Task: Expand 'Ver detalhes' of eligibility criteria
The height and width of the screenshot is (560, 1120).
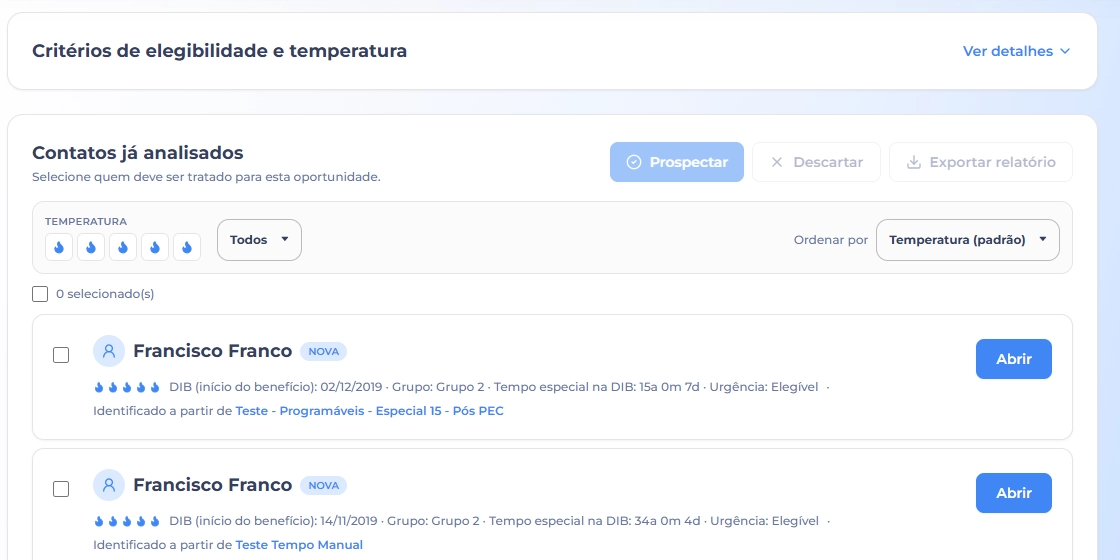Action: [x=1016, y=51]
